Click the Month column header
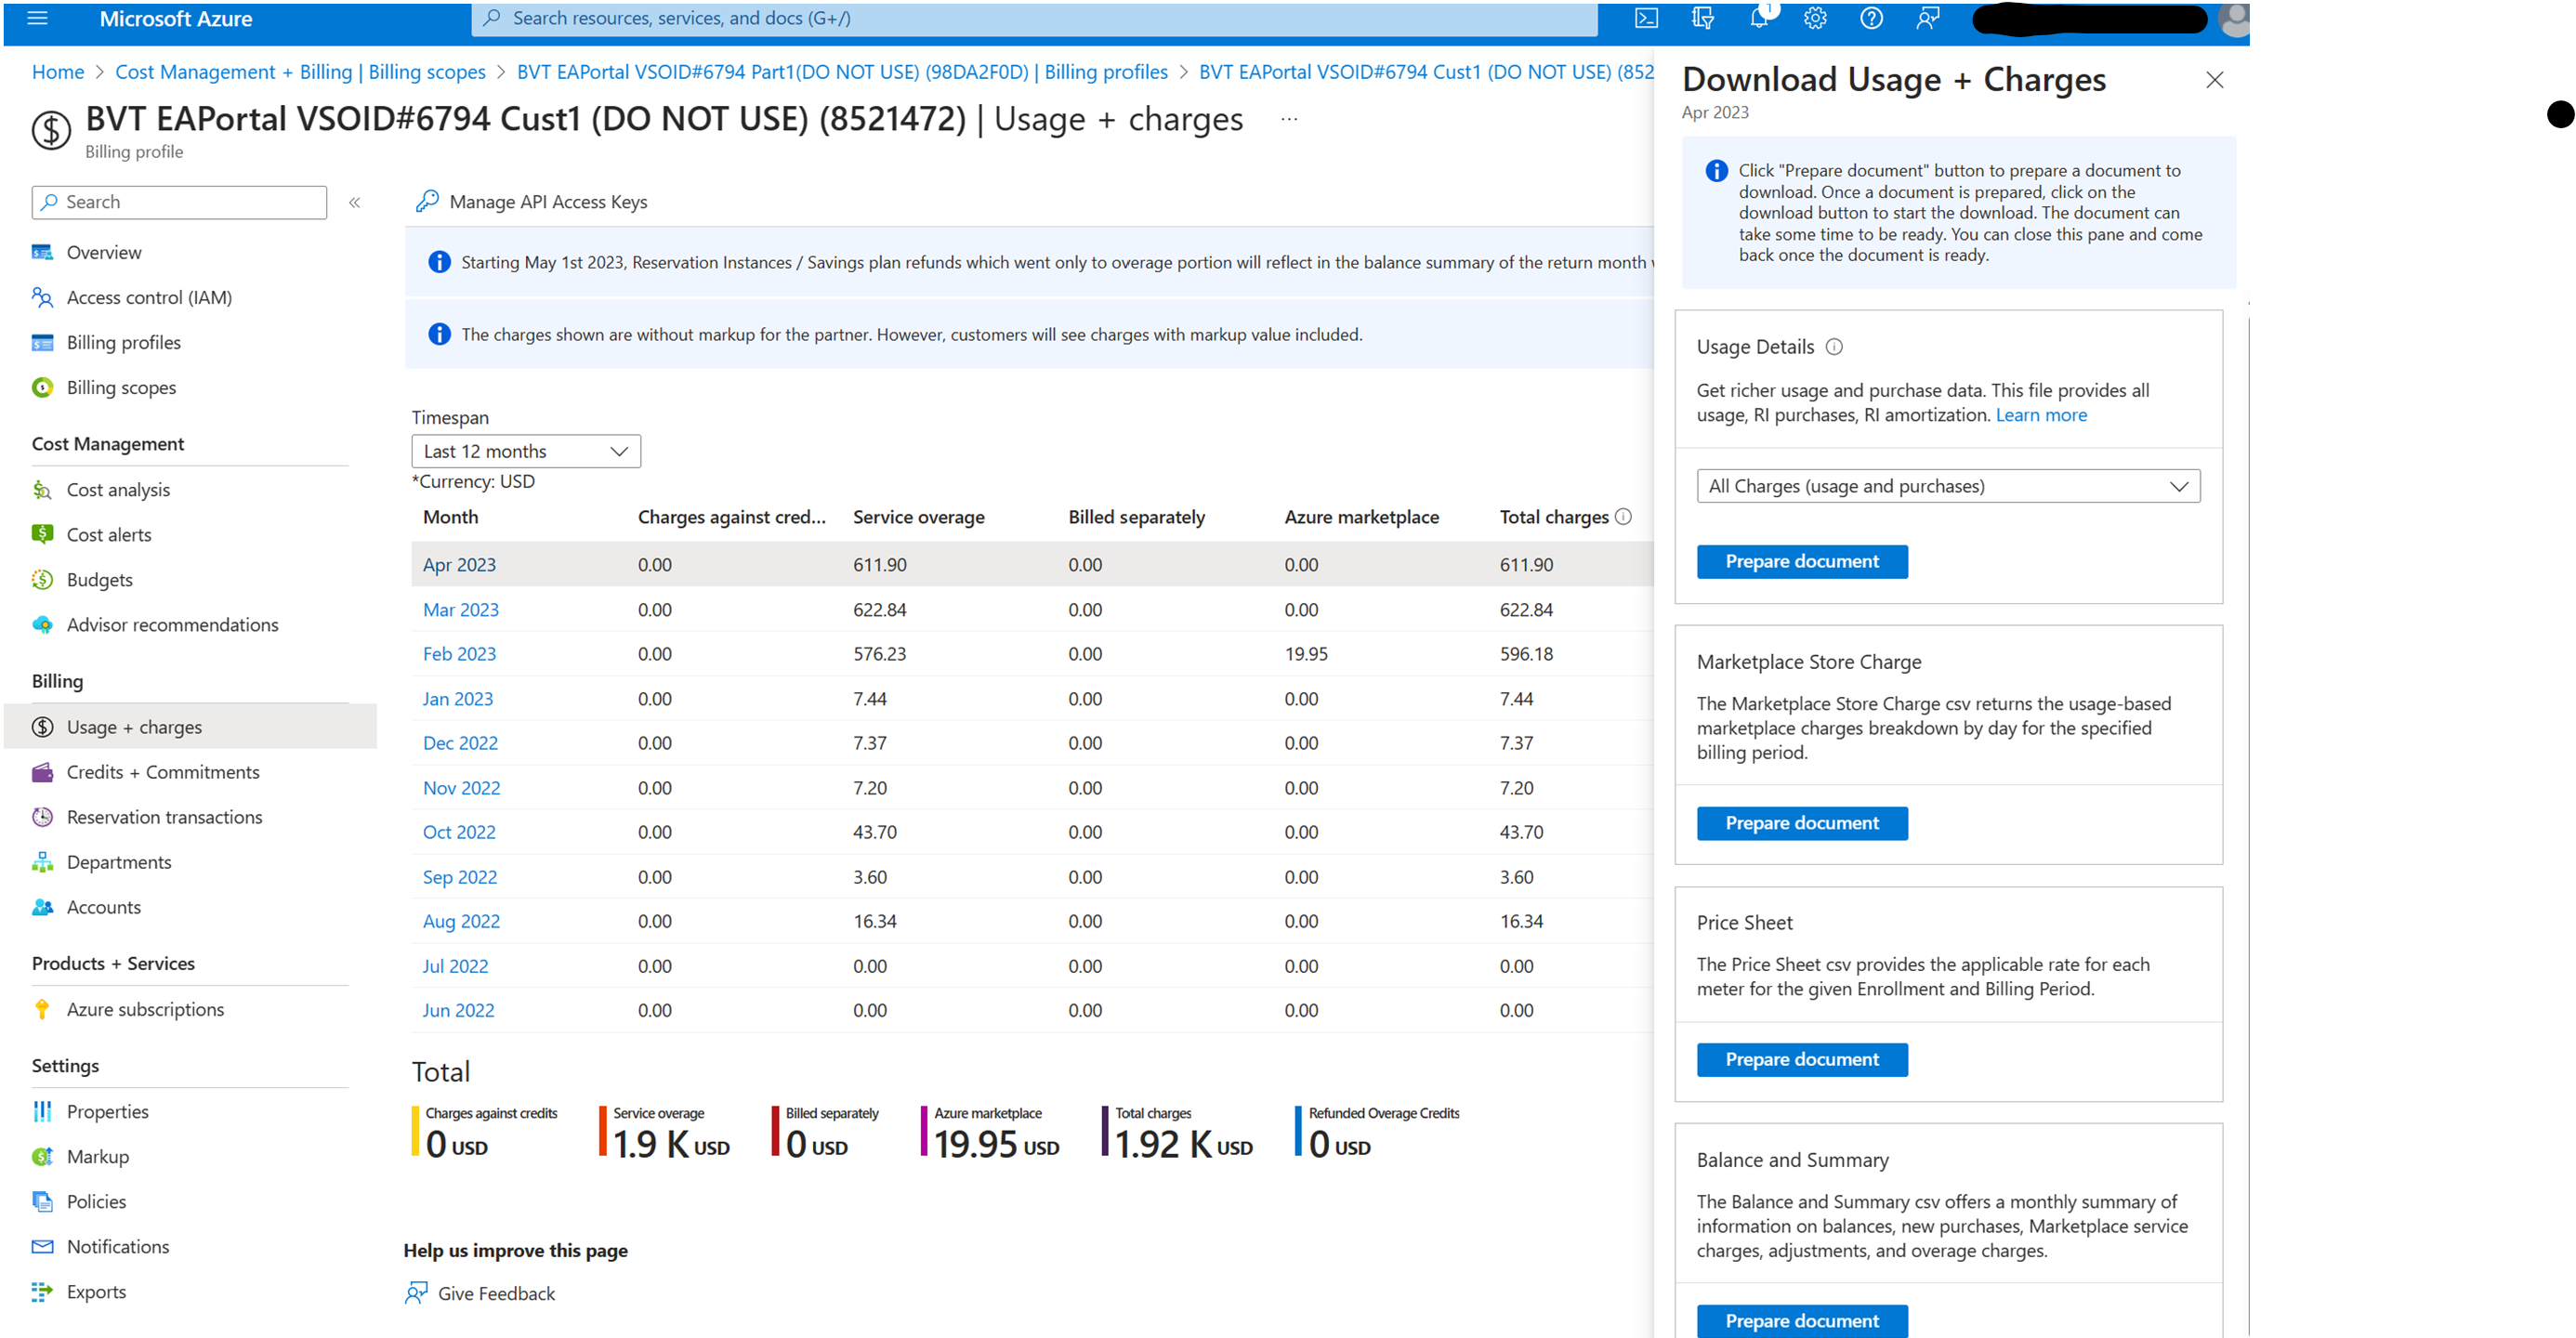Viewport: 2576px width, 1338px height. pos(450,516)
